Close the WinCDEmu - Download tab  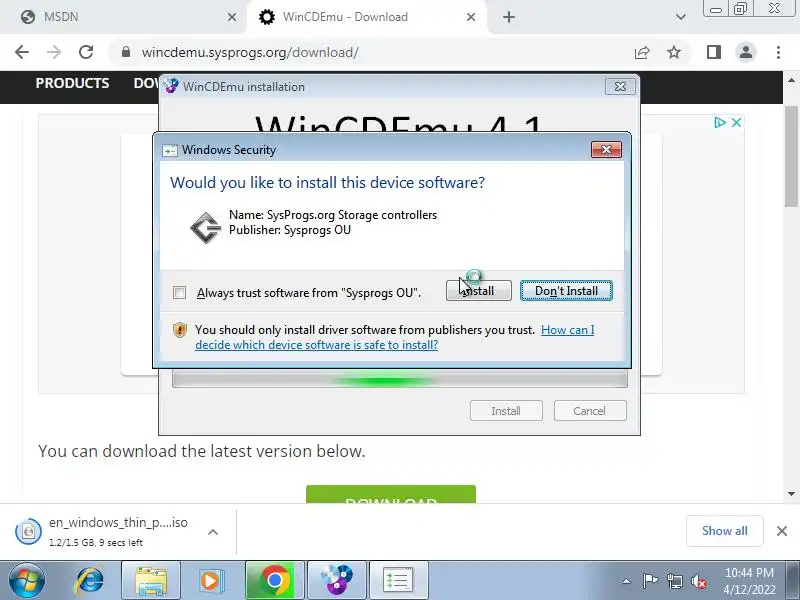(471, 17)
